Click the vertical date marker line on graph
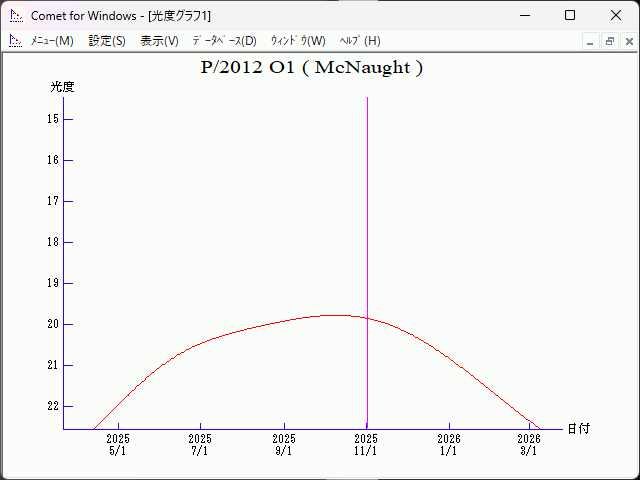Screen dimensions: 640x480 pyautogui.click(x=367, y=200)
